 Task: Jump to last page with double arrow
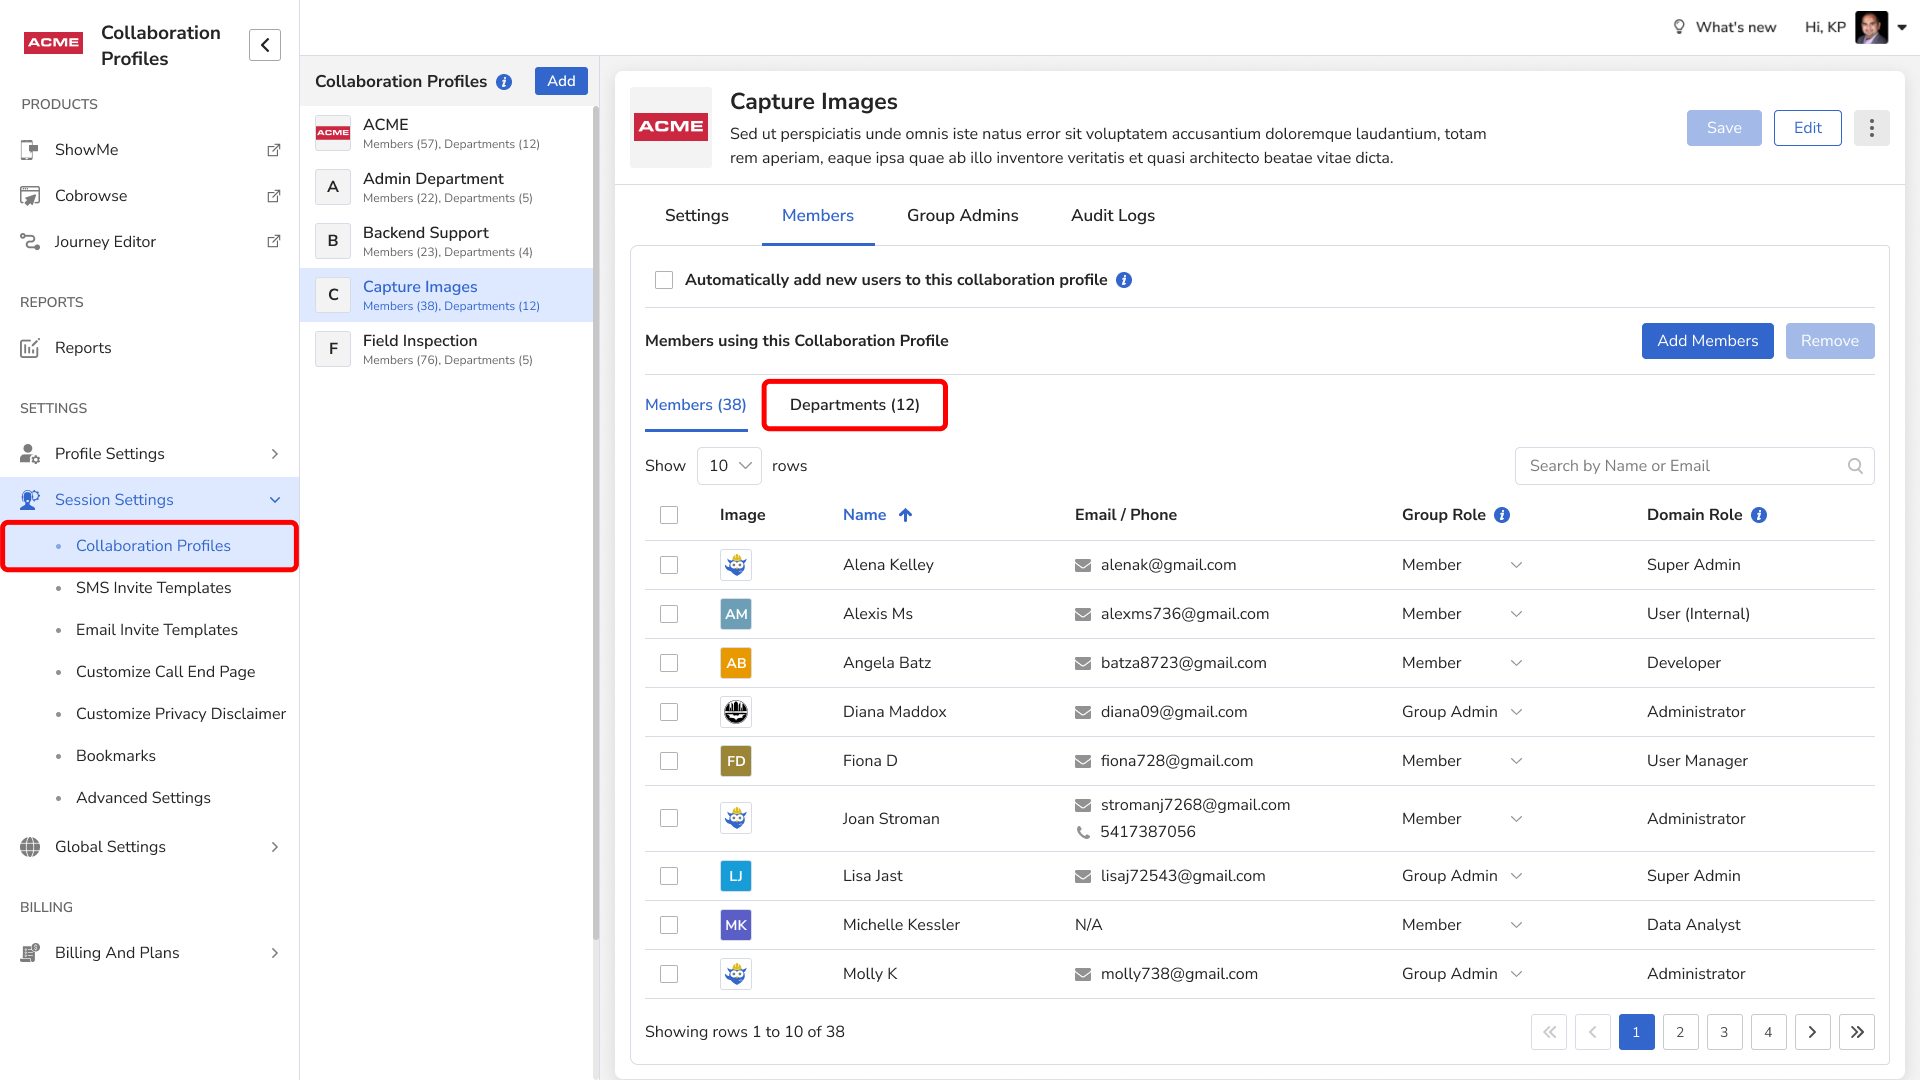tap(1856, 1032)
